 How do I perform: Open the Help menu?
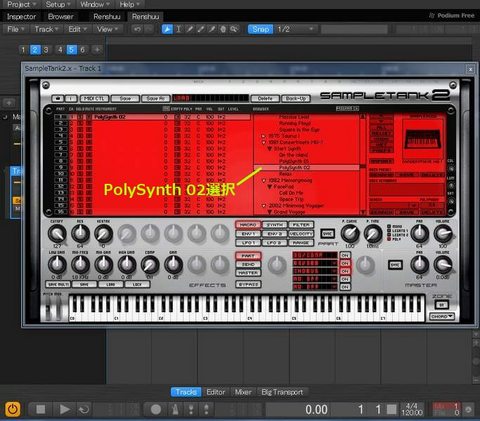coord(129,4)
